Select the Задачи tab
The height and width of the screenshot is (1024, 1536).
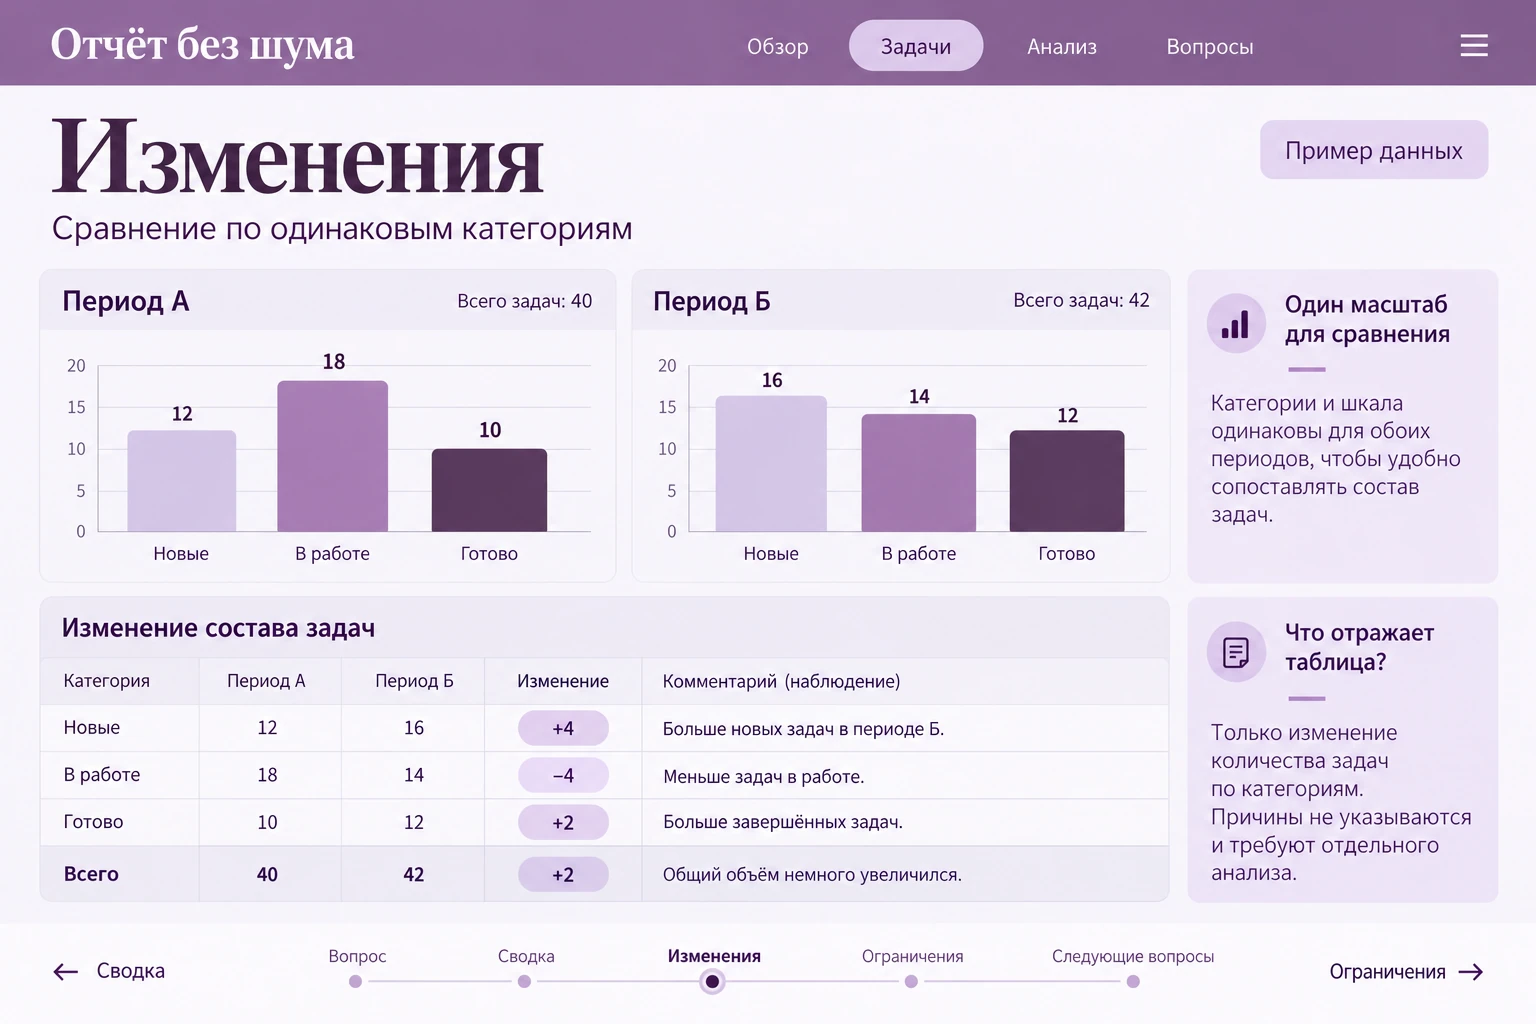click(x=916, y=46)
